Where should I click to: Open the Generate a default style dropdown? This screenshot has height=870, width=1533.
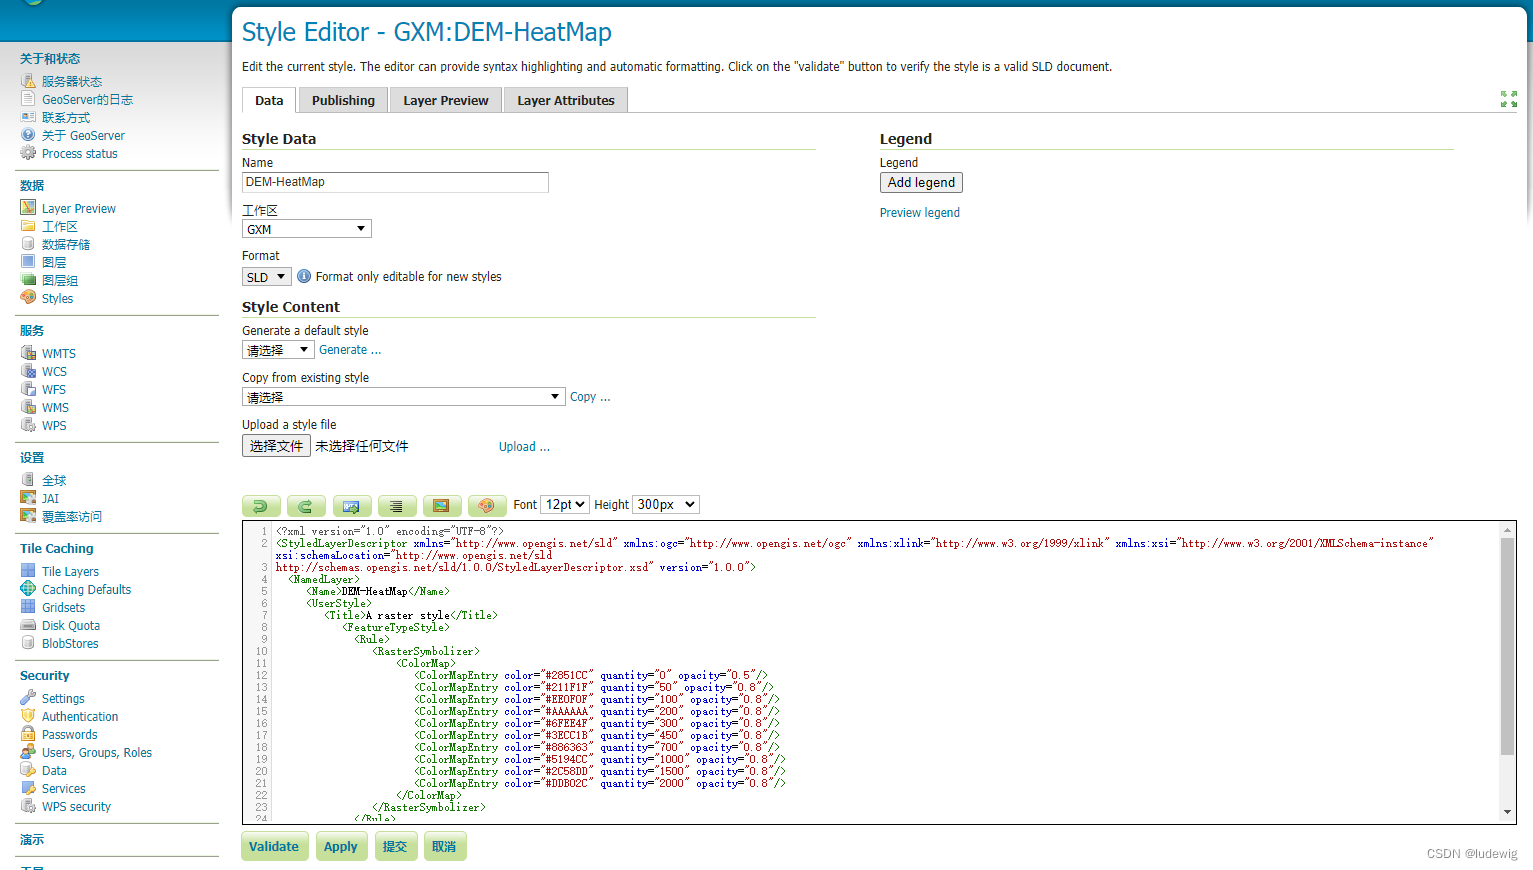(278, 350)
